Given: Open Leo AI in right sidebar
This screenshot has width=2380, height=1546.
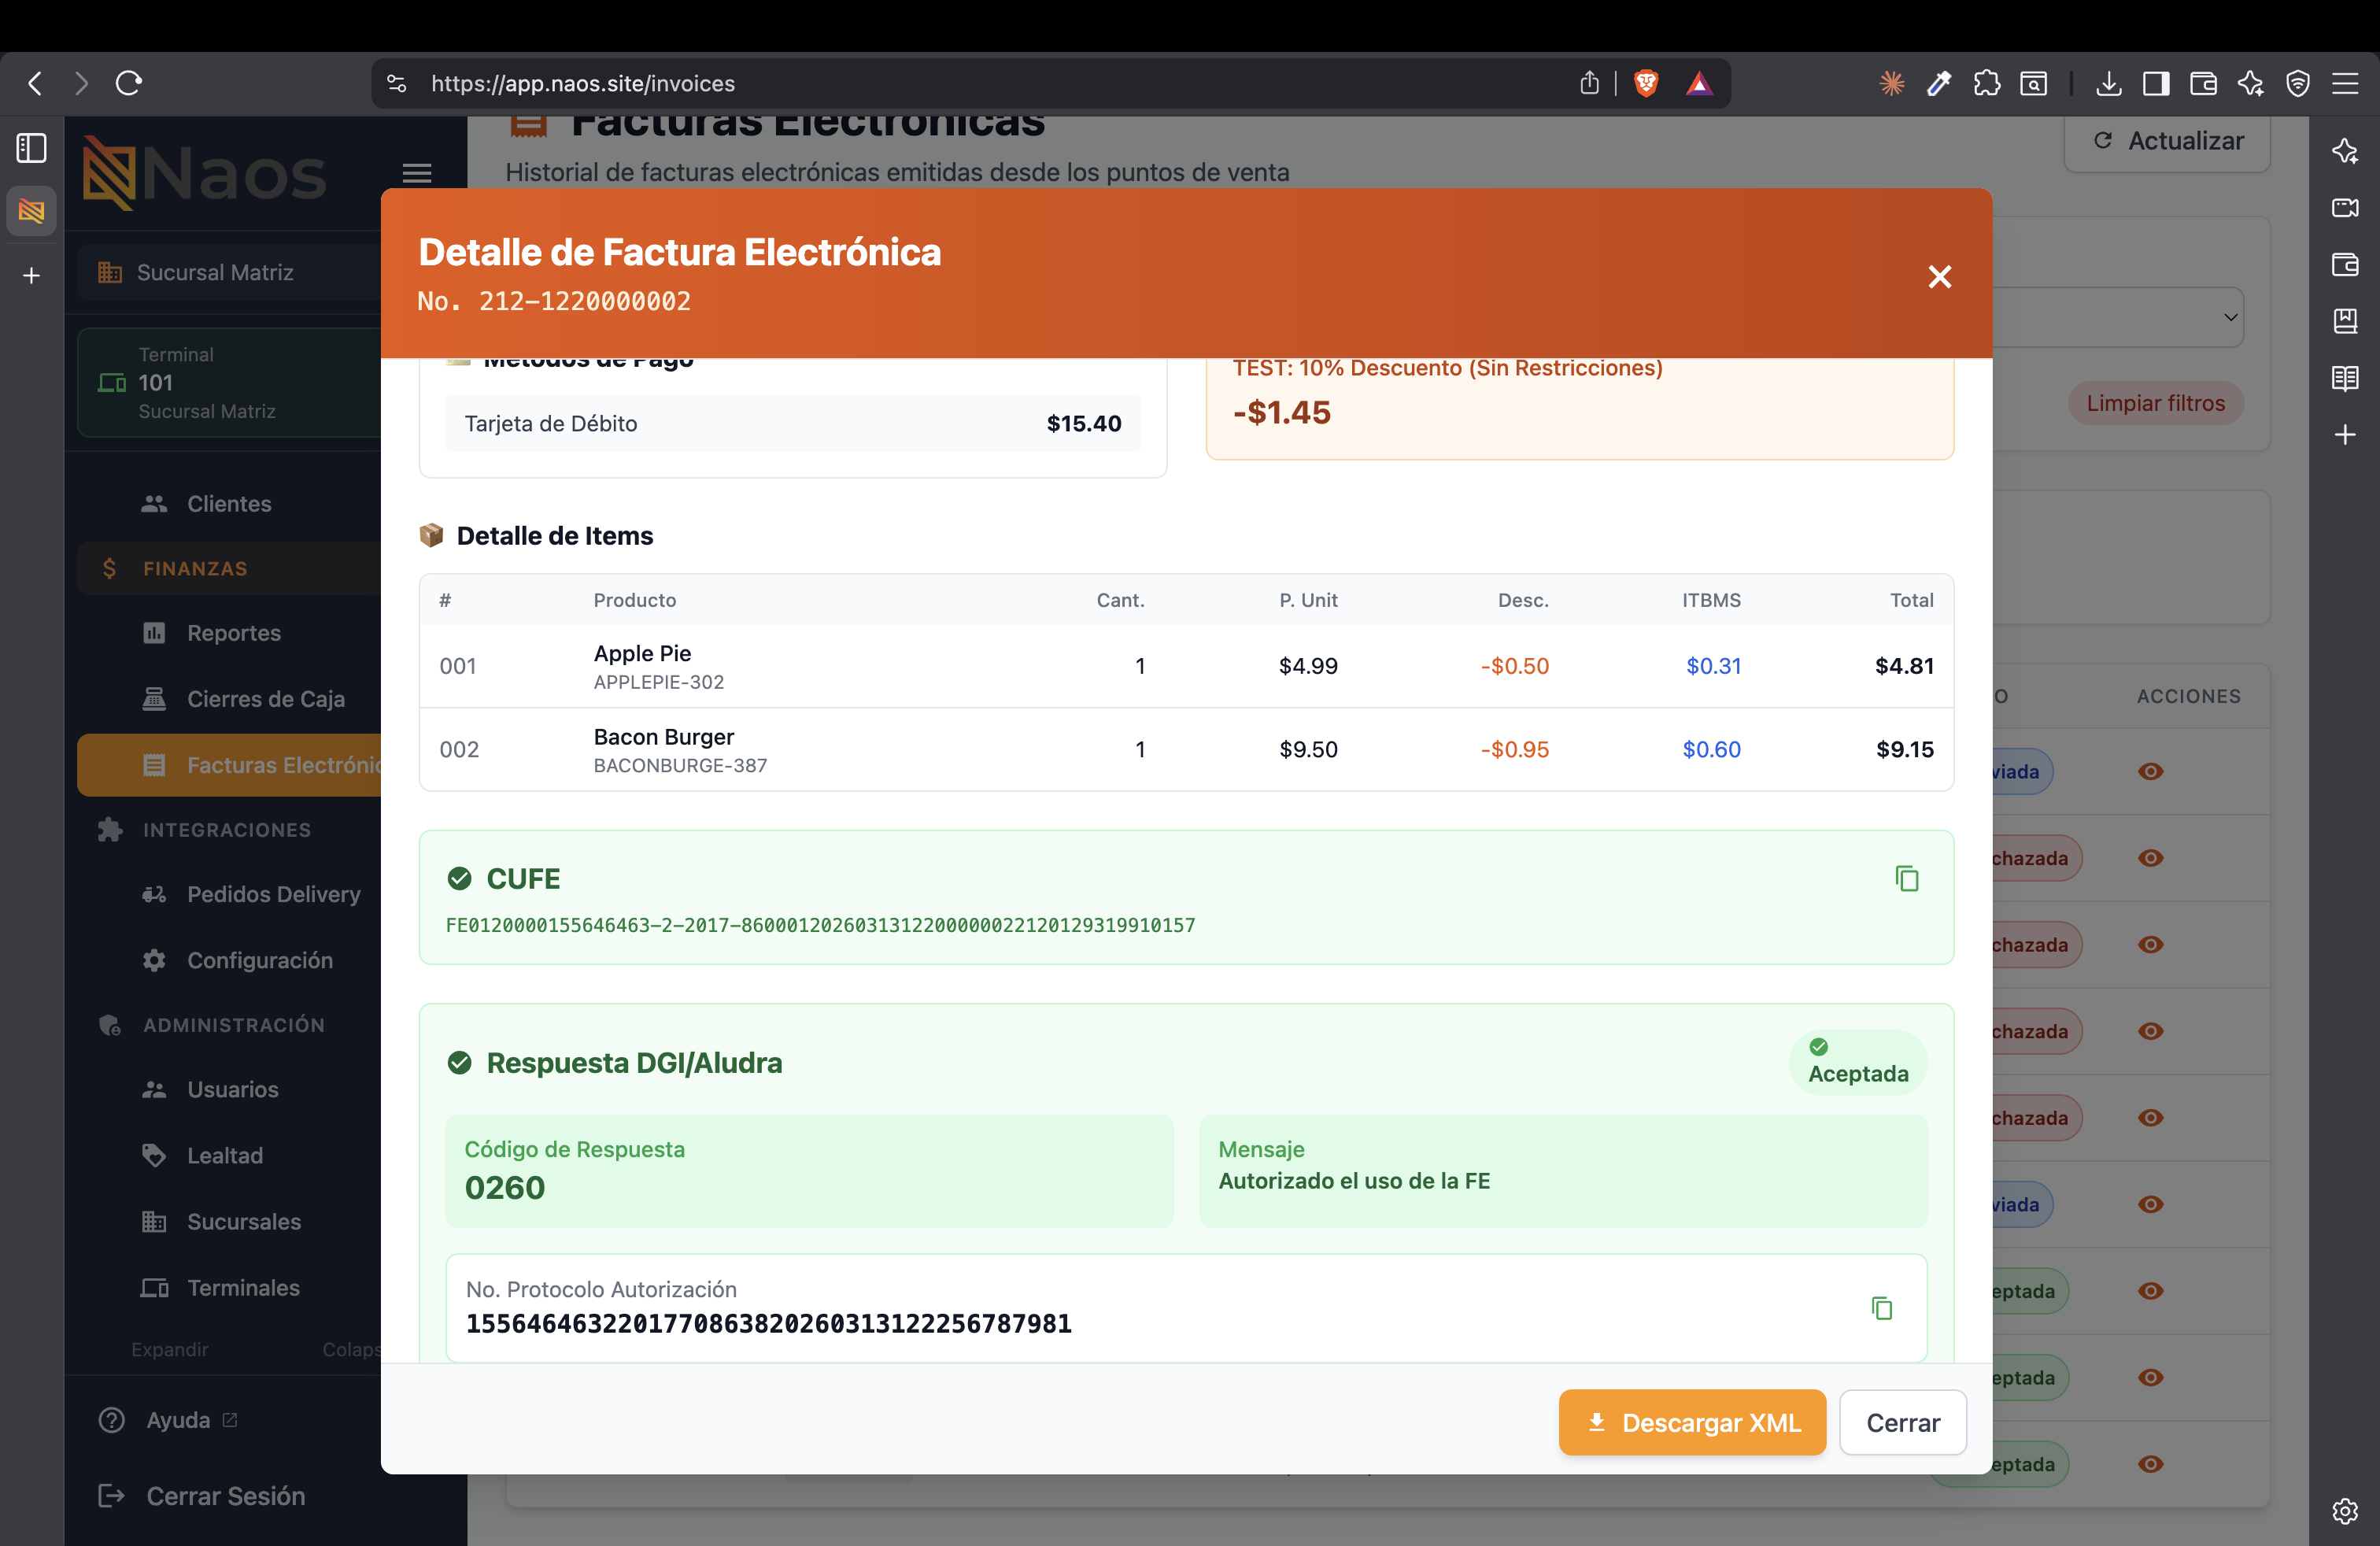Looking at the screenshot, I should (2345, 150).
